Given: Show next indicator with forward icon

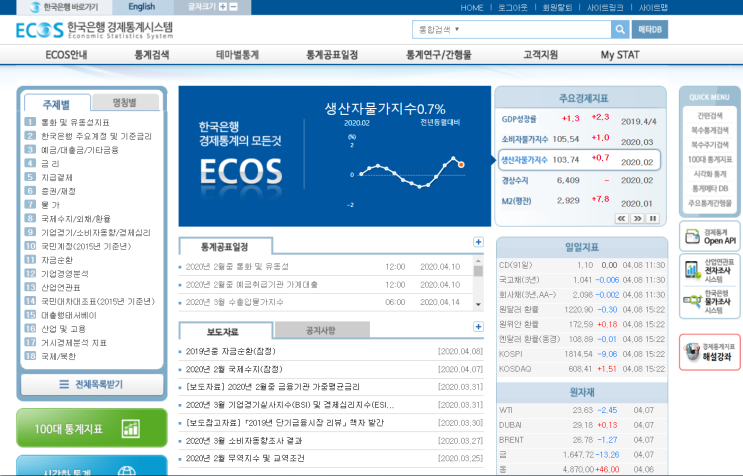Looking at the screenshot, I should point(637,218).
